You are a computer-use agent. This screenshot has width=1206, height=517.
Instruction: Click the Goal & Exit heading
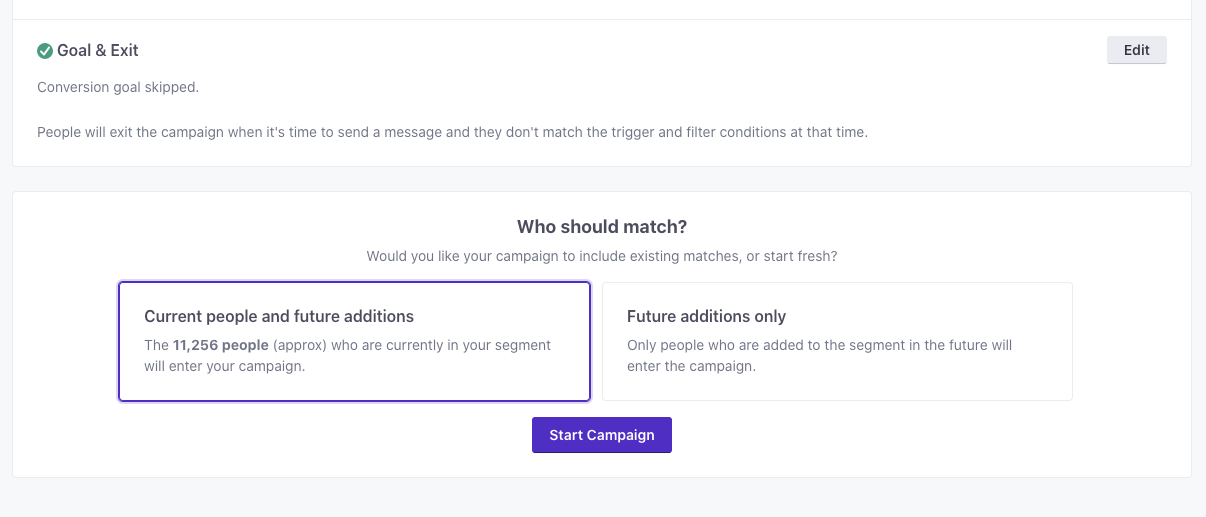[x=98, y=51]
